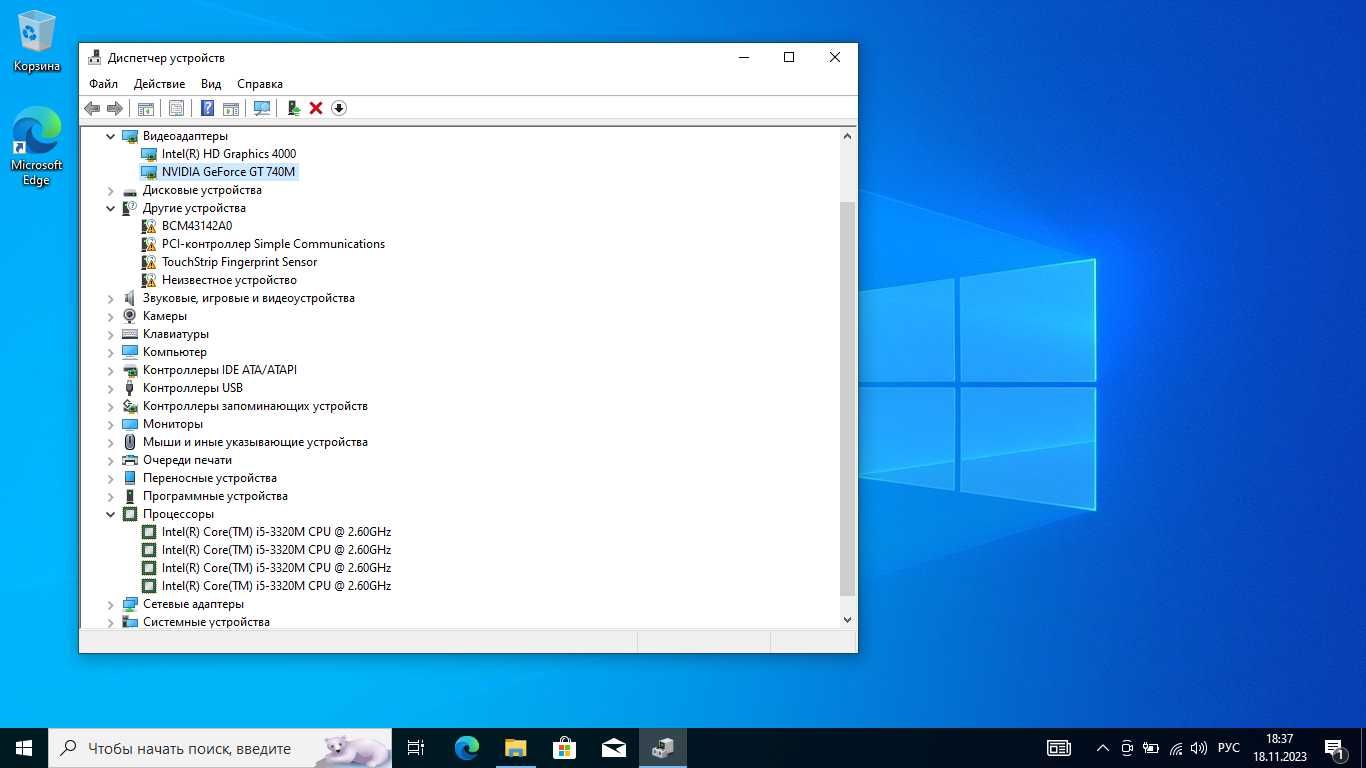Click the volume icon in the system tray
This screenshot has width=1366, height=768.
[x=1199, y=748]
